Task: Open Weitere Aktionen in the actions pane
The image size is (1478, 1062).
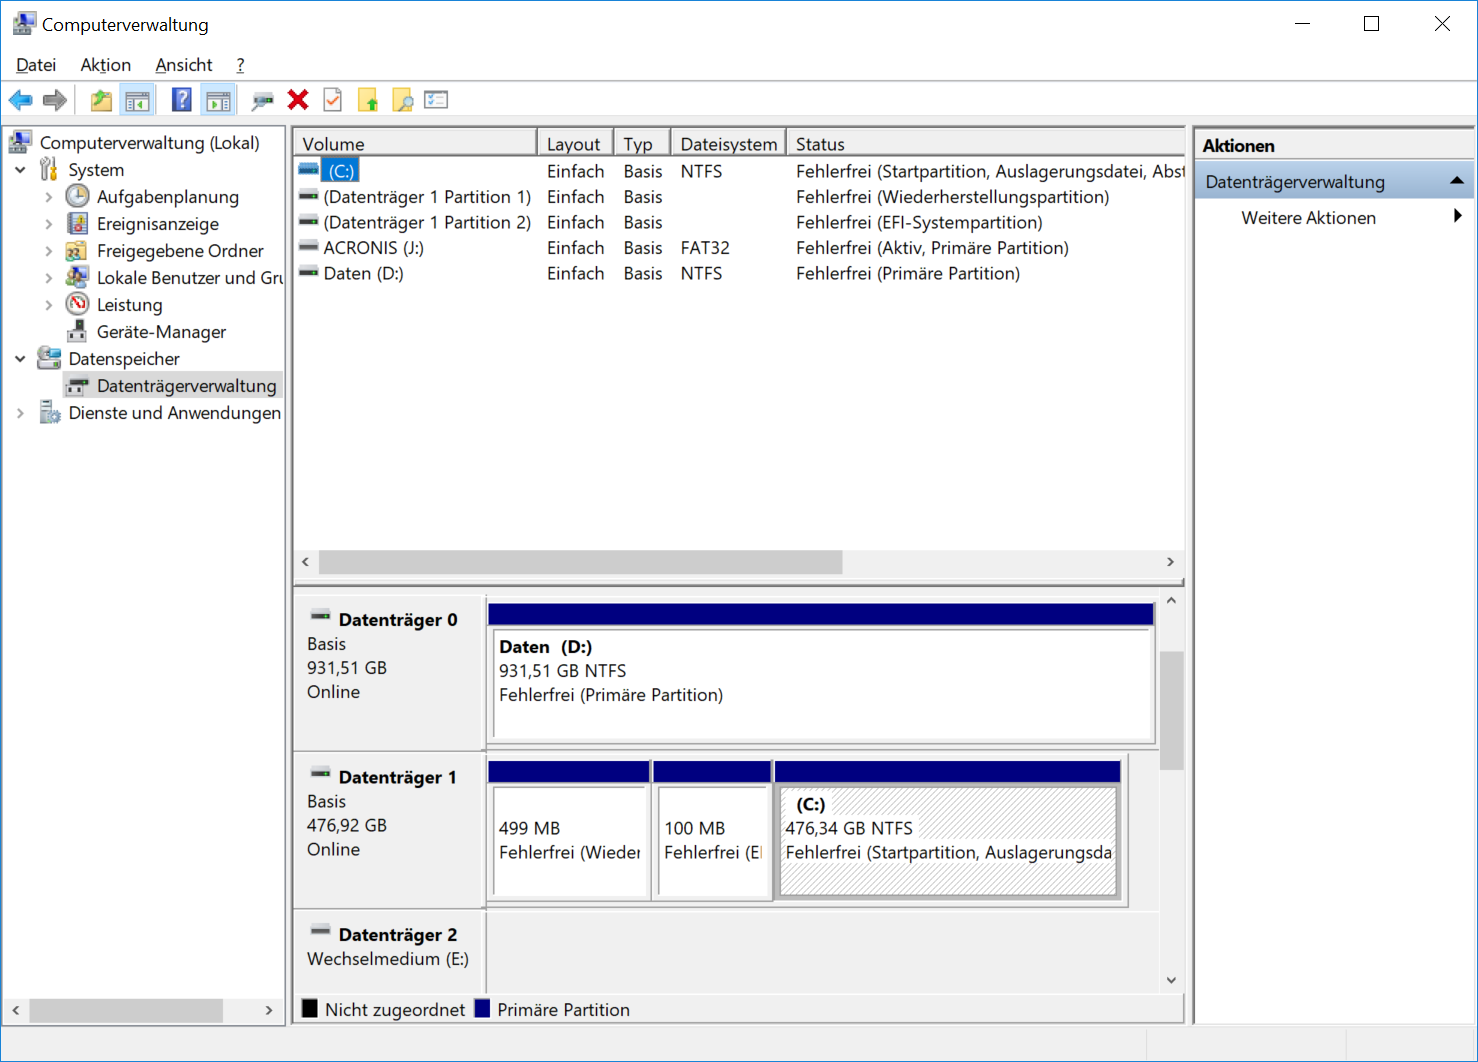Action: 1308,218
